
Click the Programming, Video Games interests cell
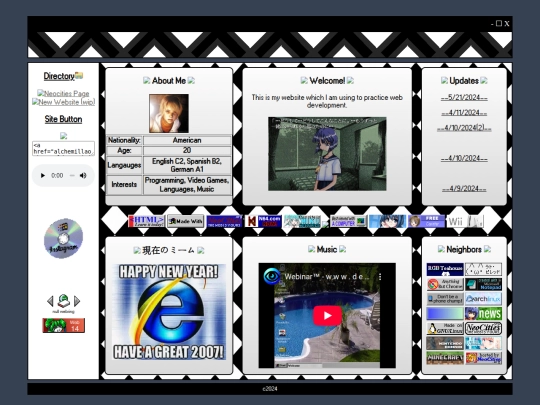pos(187,185)
